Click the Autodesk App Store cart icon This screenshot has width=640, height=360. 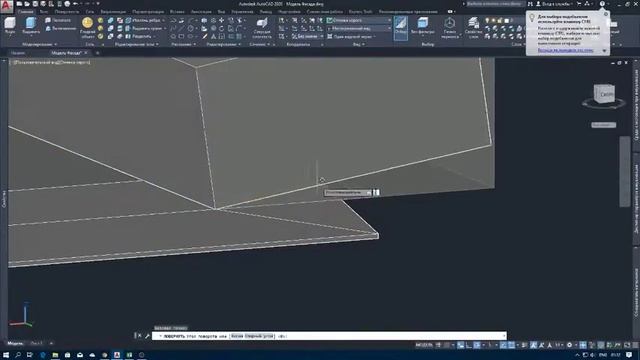click(579, 4)
